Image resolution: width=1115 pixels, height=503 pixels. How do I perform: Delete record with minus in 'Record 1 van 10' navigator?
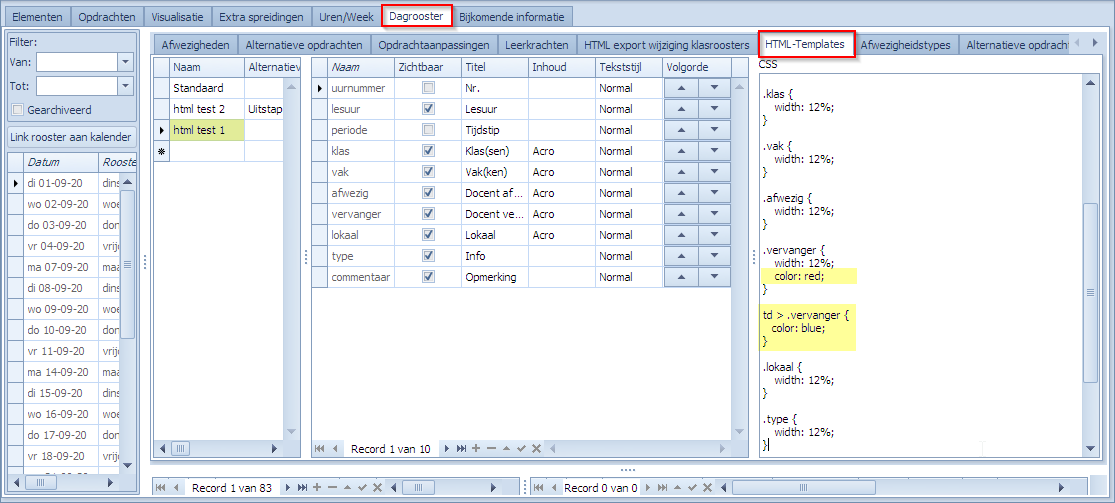[491, 448]
